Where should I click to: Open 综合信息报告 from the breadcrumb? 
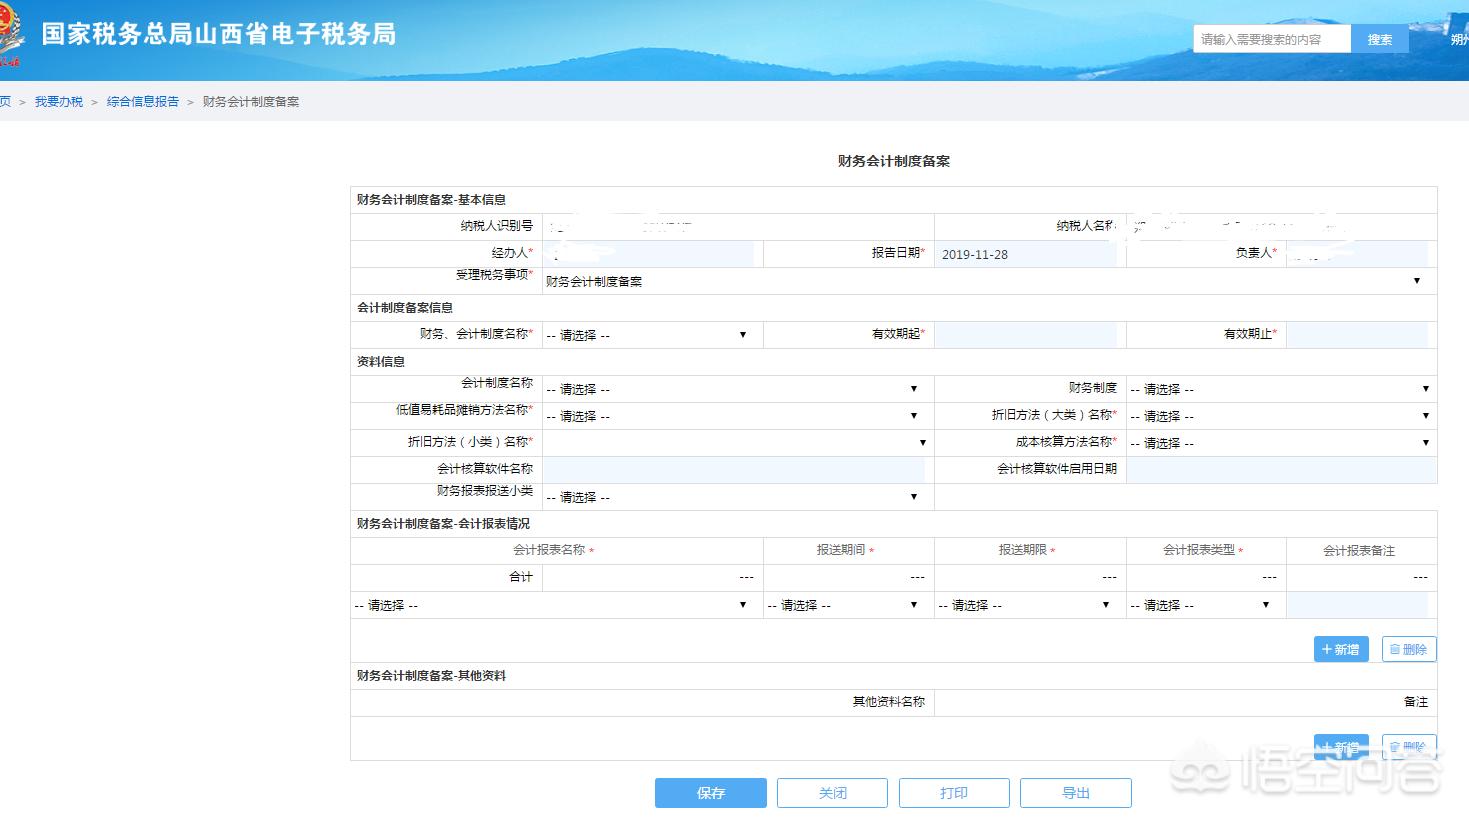pos(142,101)
